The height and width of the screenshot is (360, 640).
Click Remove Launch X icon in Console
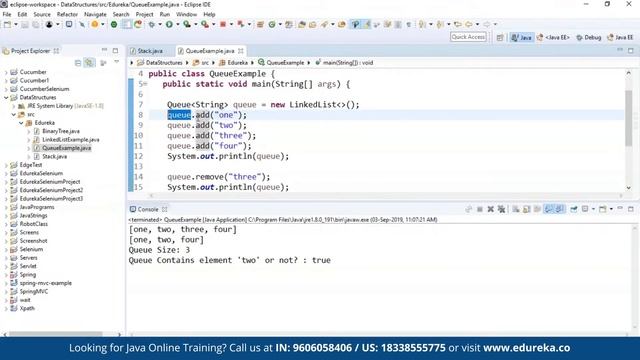(491, 209)
